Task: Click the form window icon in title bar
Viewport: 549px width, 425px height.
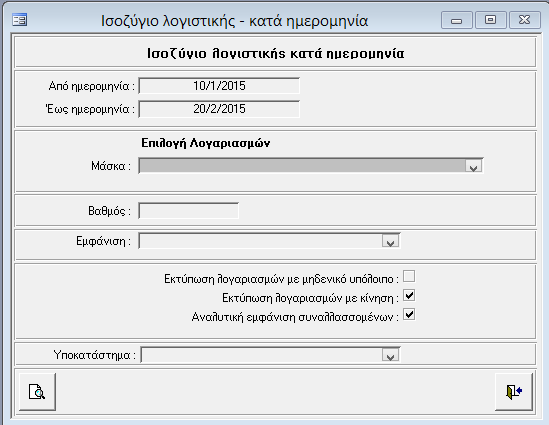Action: pyautogui.click(x=20, y=20)
